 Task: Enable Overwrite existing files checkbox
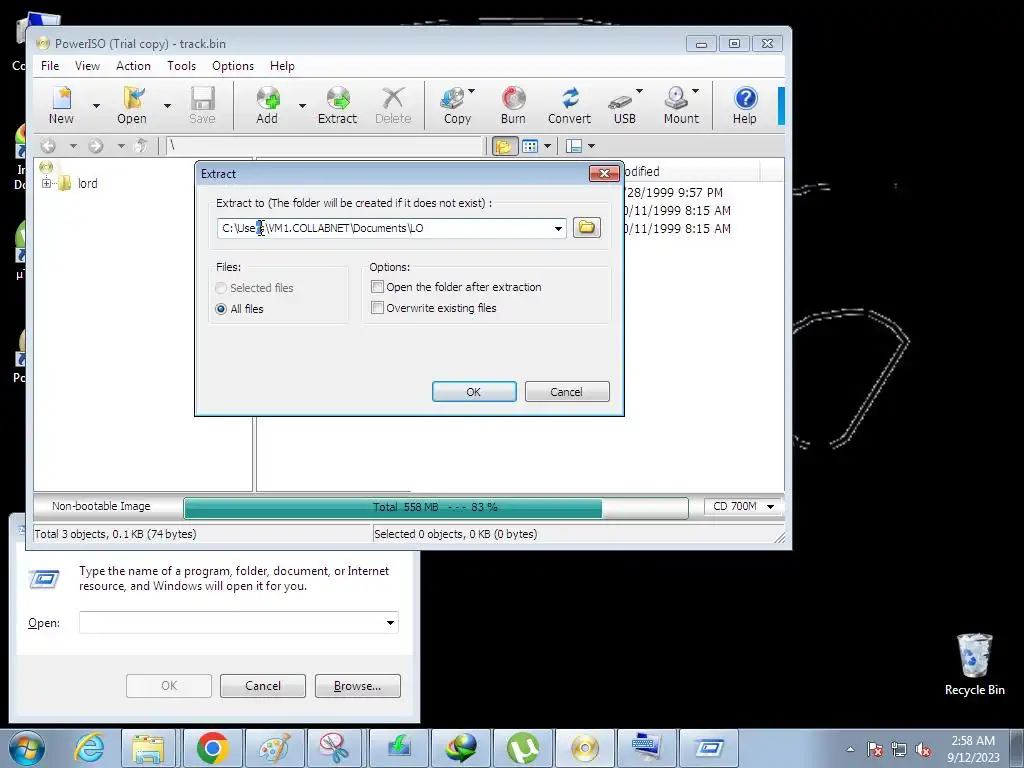[377, 308]
